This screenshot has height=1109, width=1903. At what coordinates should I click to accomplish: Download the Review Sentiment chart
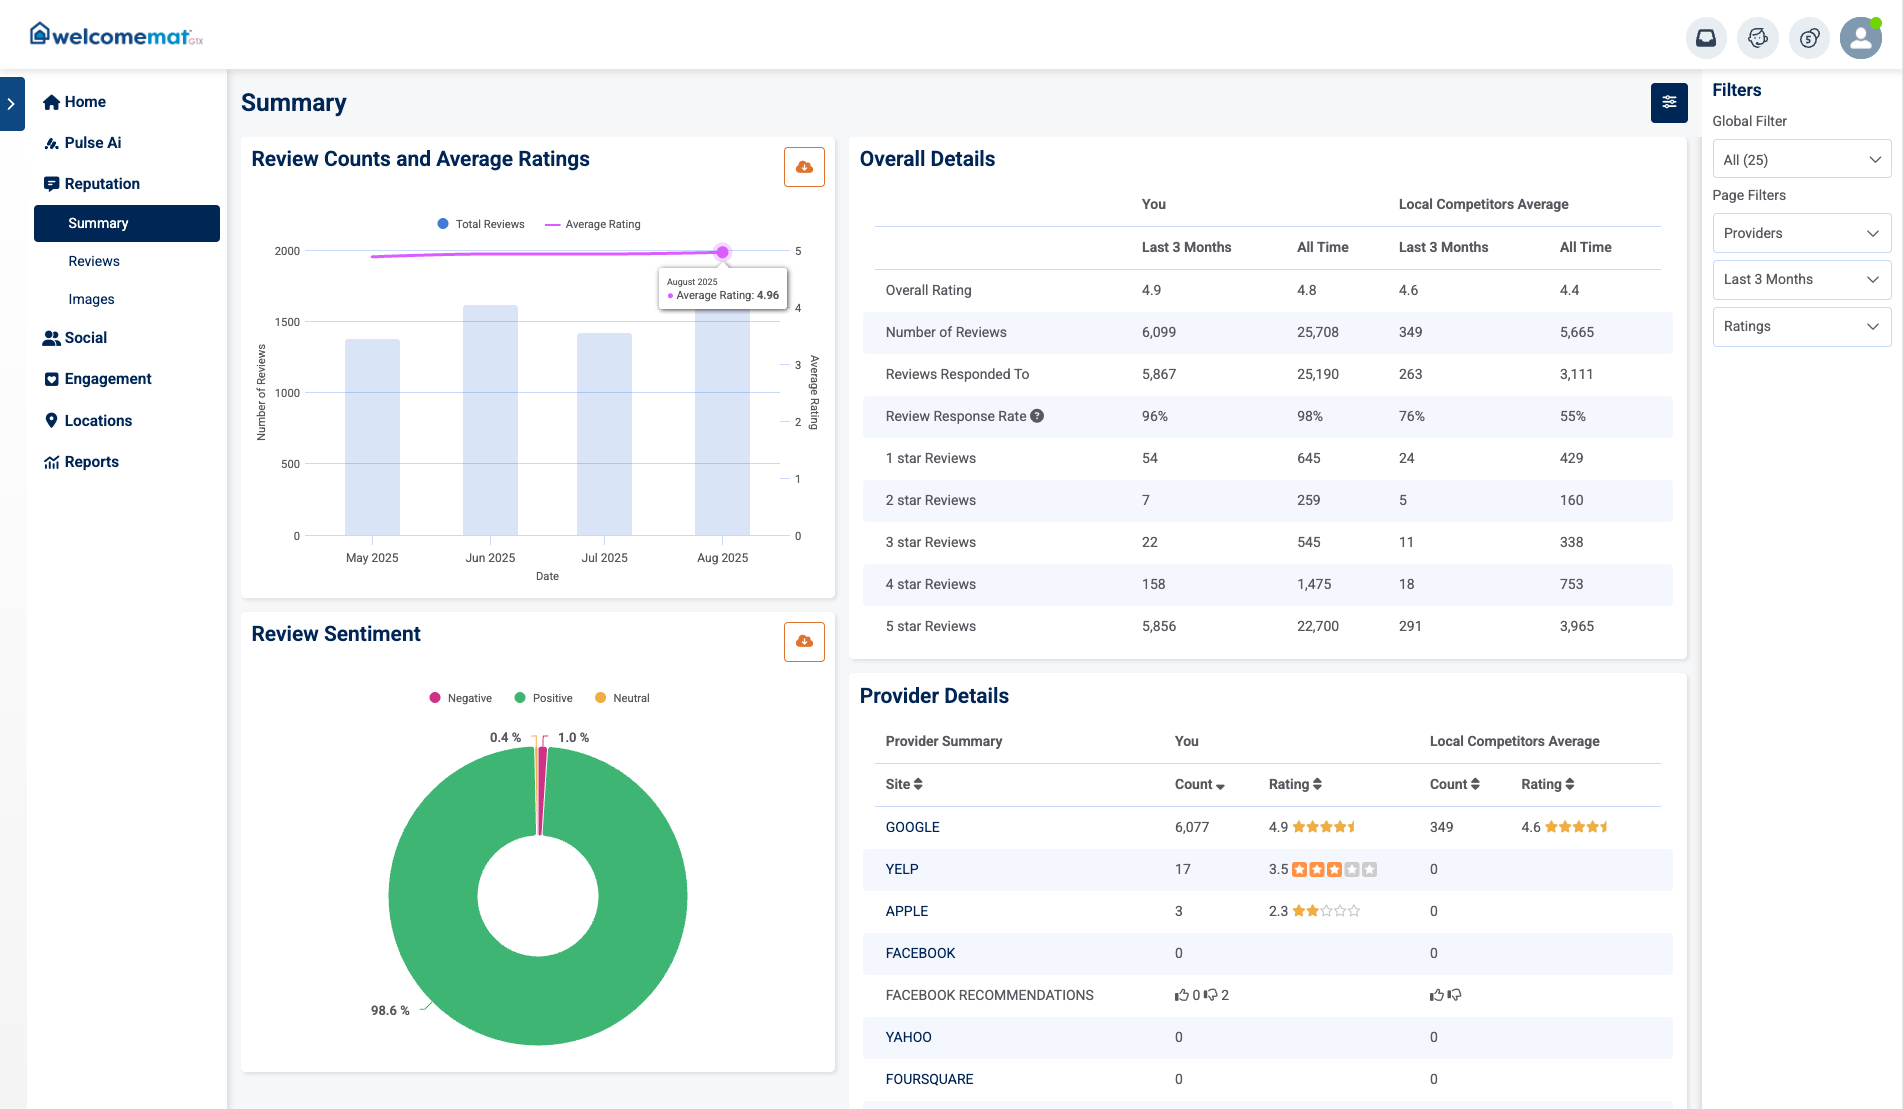[804, 641]
